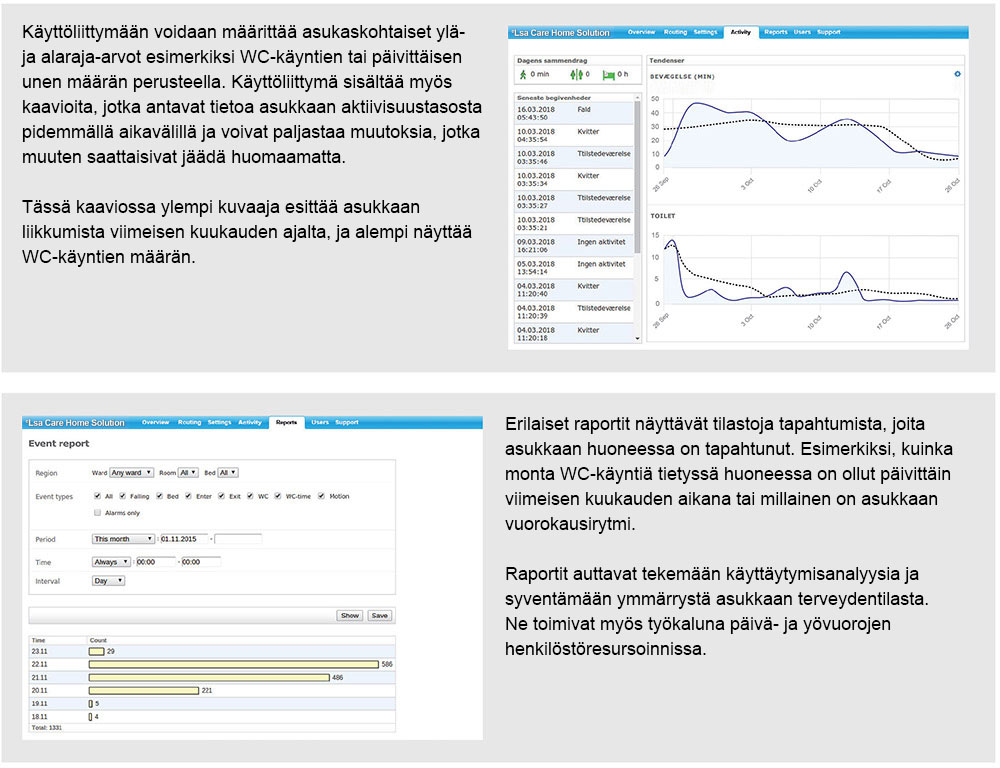Open the Time dropdown set to Always
Viewport: 1000px width, 768px height.
[111, 562]
